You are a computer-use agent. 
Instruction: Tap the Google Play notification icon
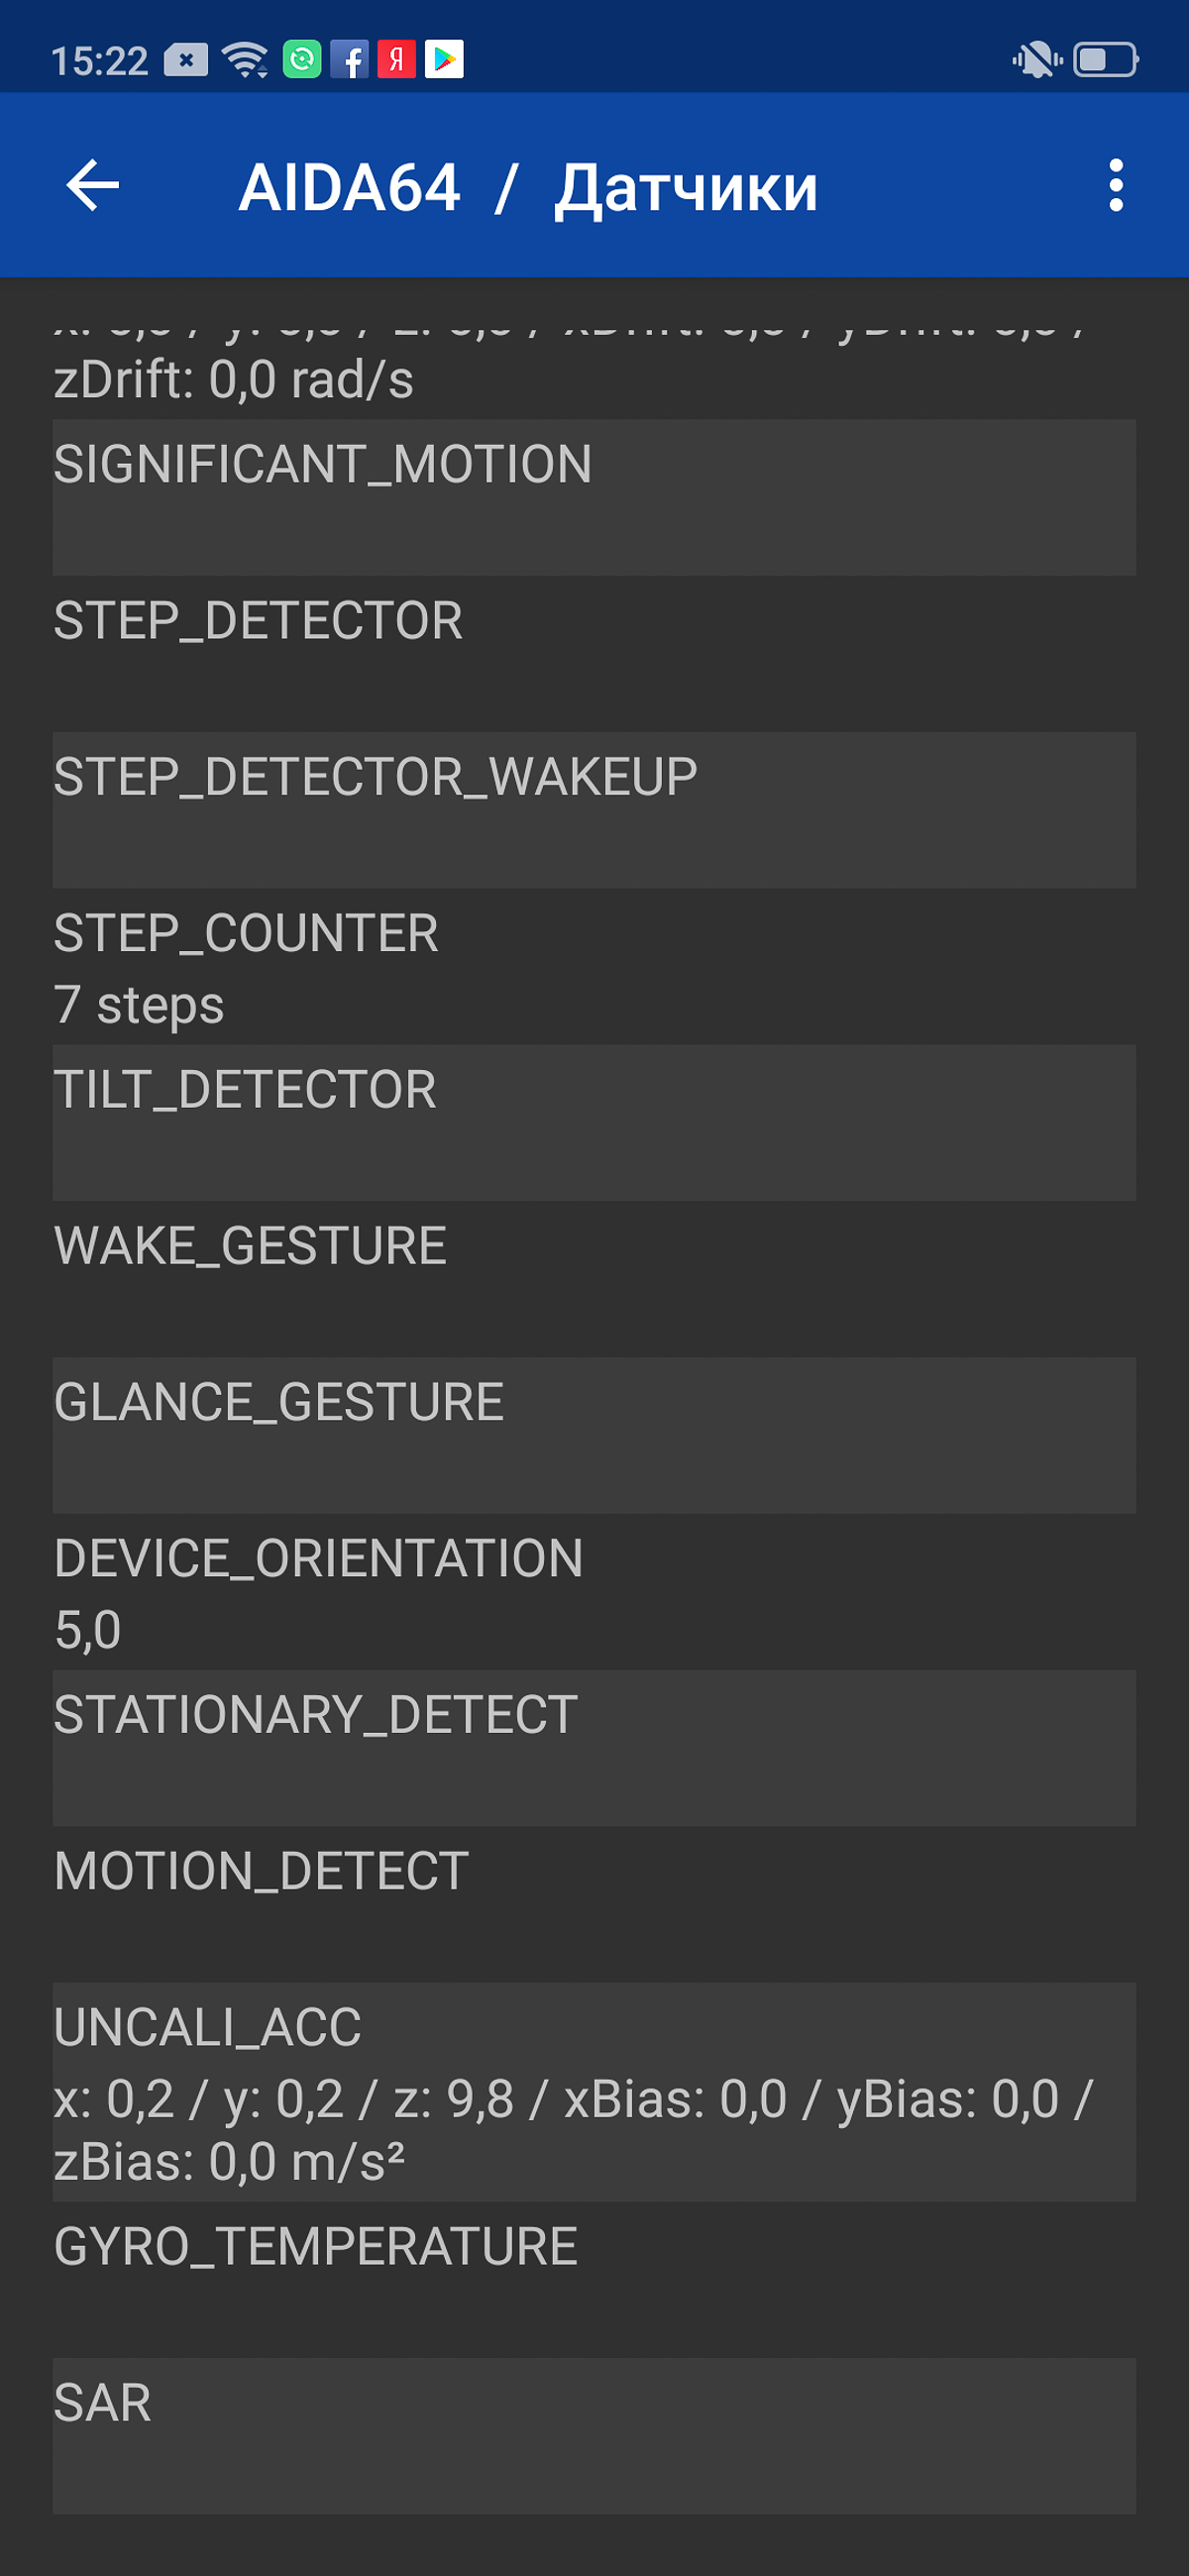pos(444,60)
